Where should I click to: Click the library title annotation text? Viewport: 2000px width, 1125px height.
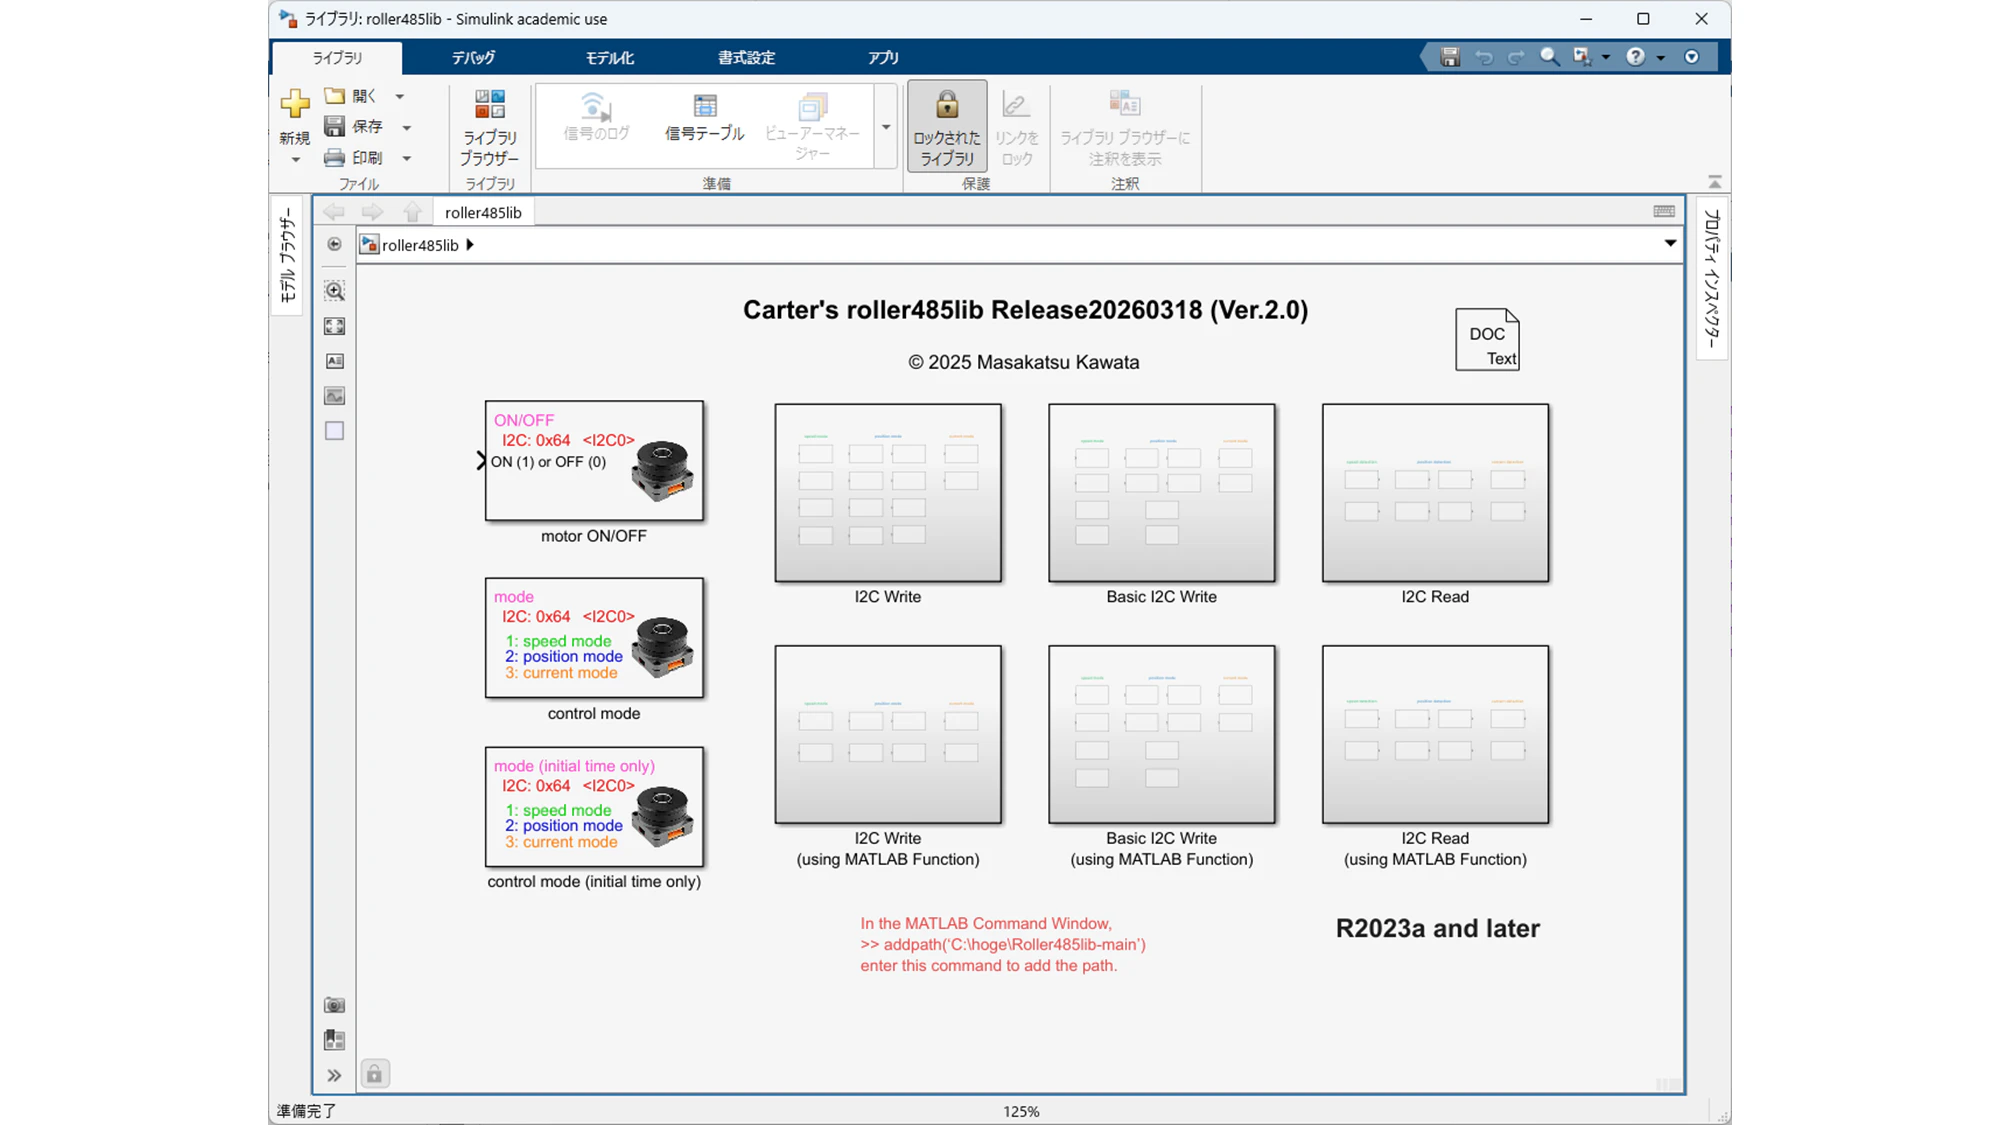pyautogui.click(x=1025, y=310)
